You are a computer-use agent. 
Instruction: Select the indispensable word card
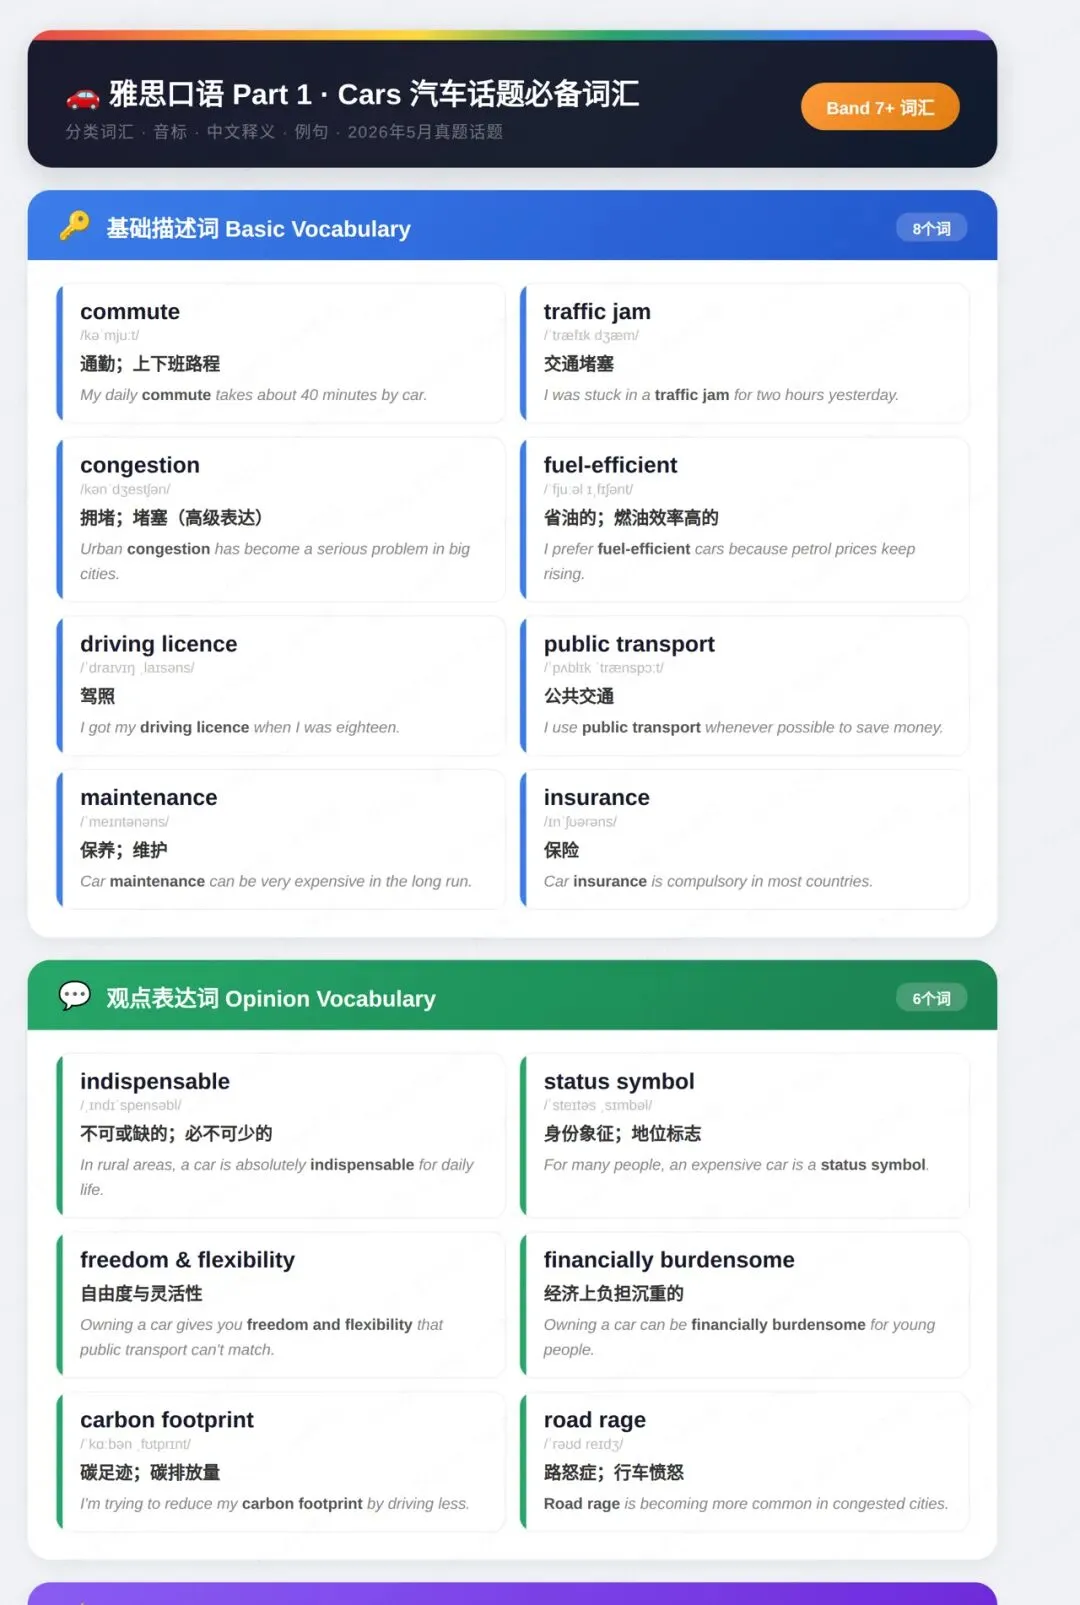281,1135
